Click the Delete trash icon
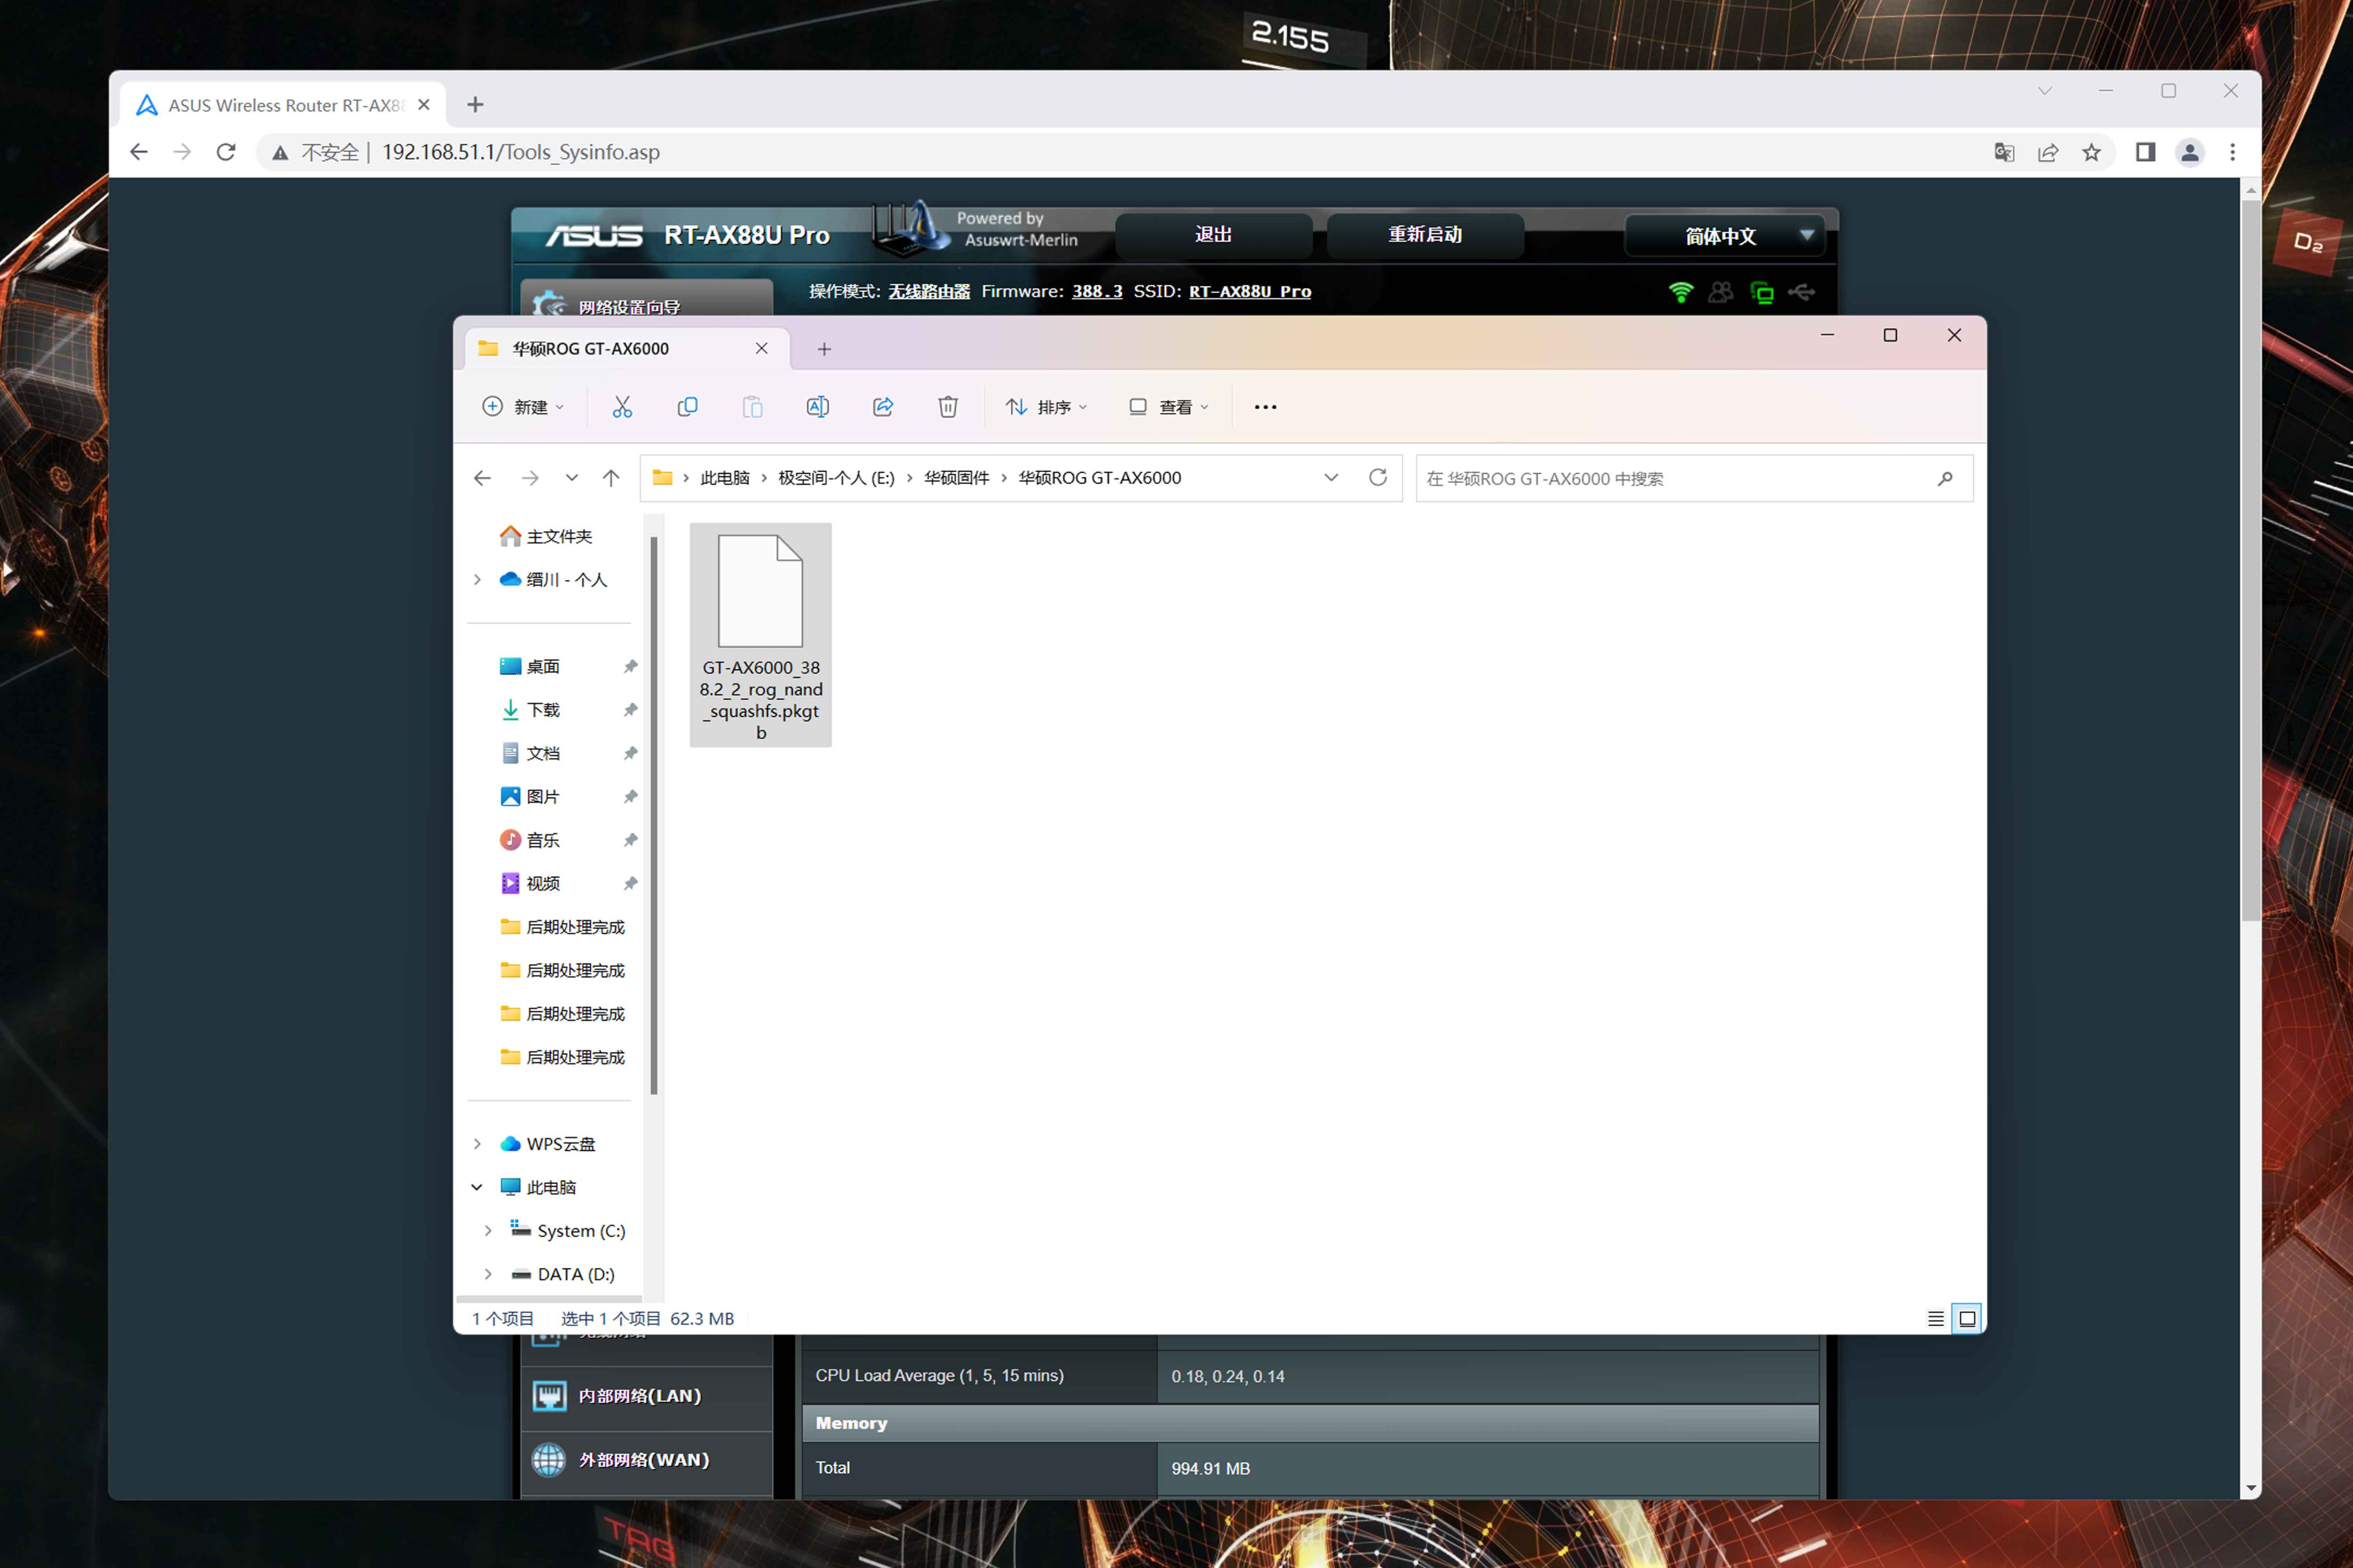Viewport: 2353px width, 1568px height. pyautogui.click(x=948, y=407)
